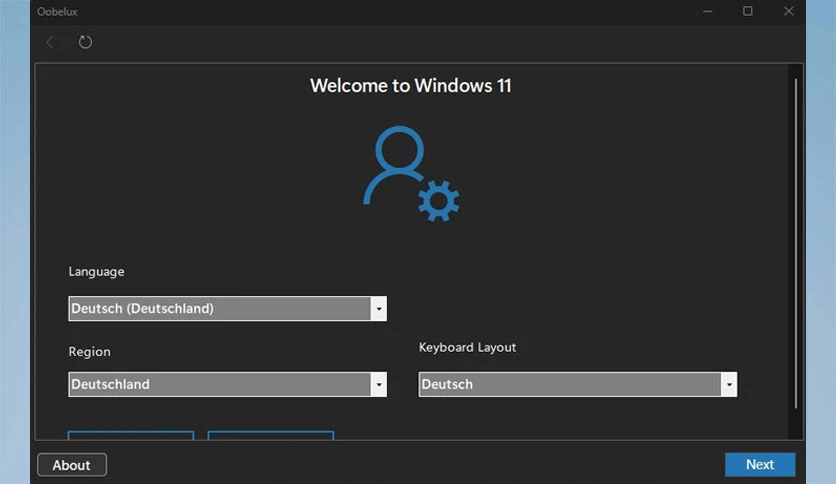836x484 pixels.
Task: Click the user settings icon
Action: pos(411,174)
